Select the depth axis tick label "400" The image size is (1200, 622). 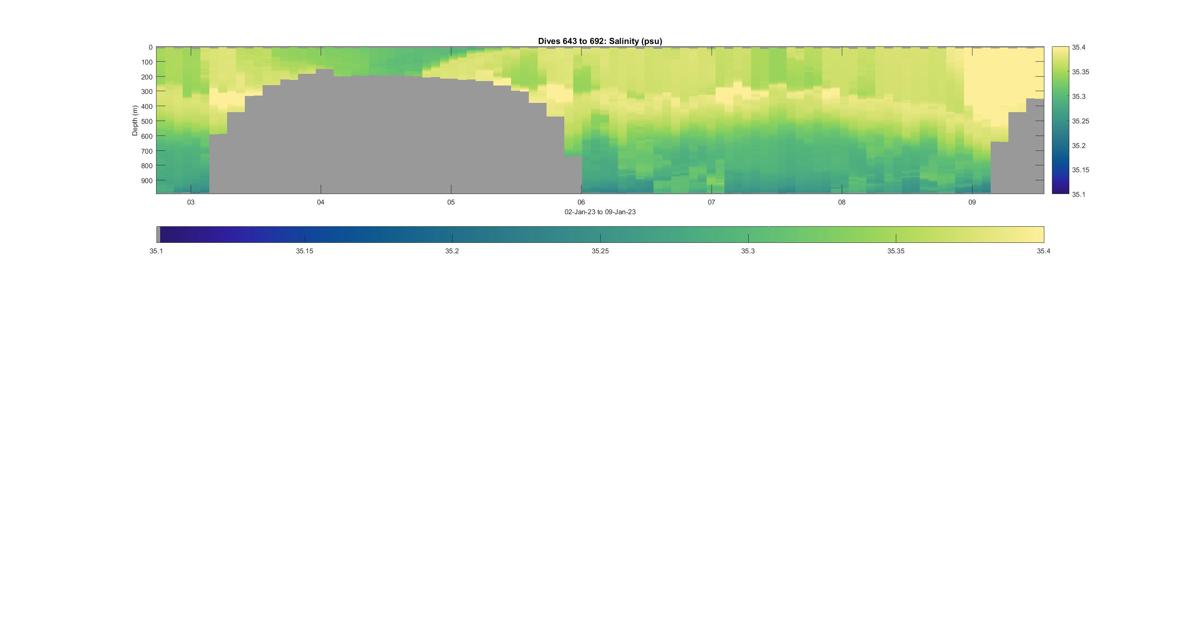pyautogui.click(x=146, y=107)
